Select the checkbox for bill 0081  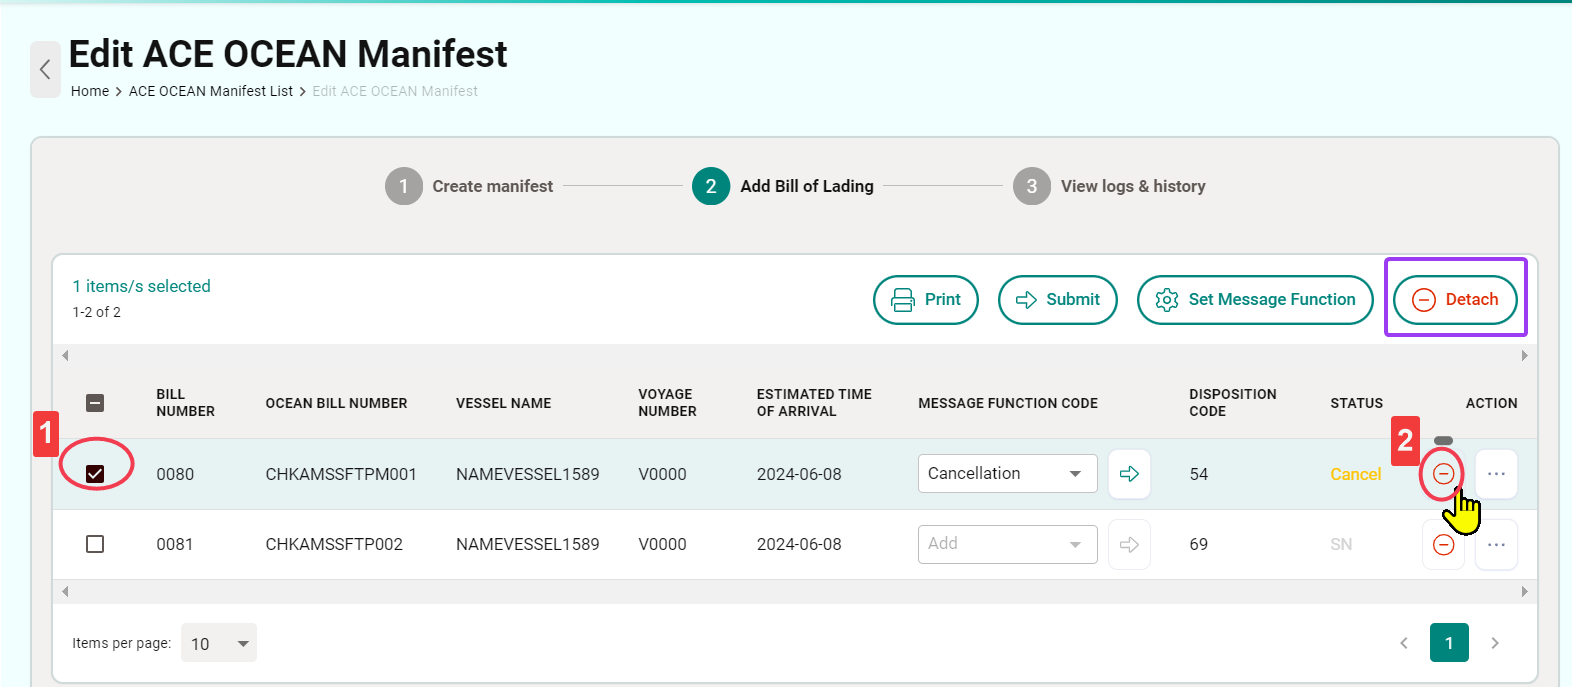(x=95, y=544)
